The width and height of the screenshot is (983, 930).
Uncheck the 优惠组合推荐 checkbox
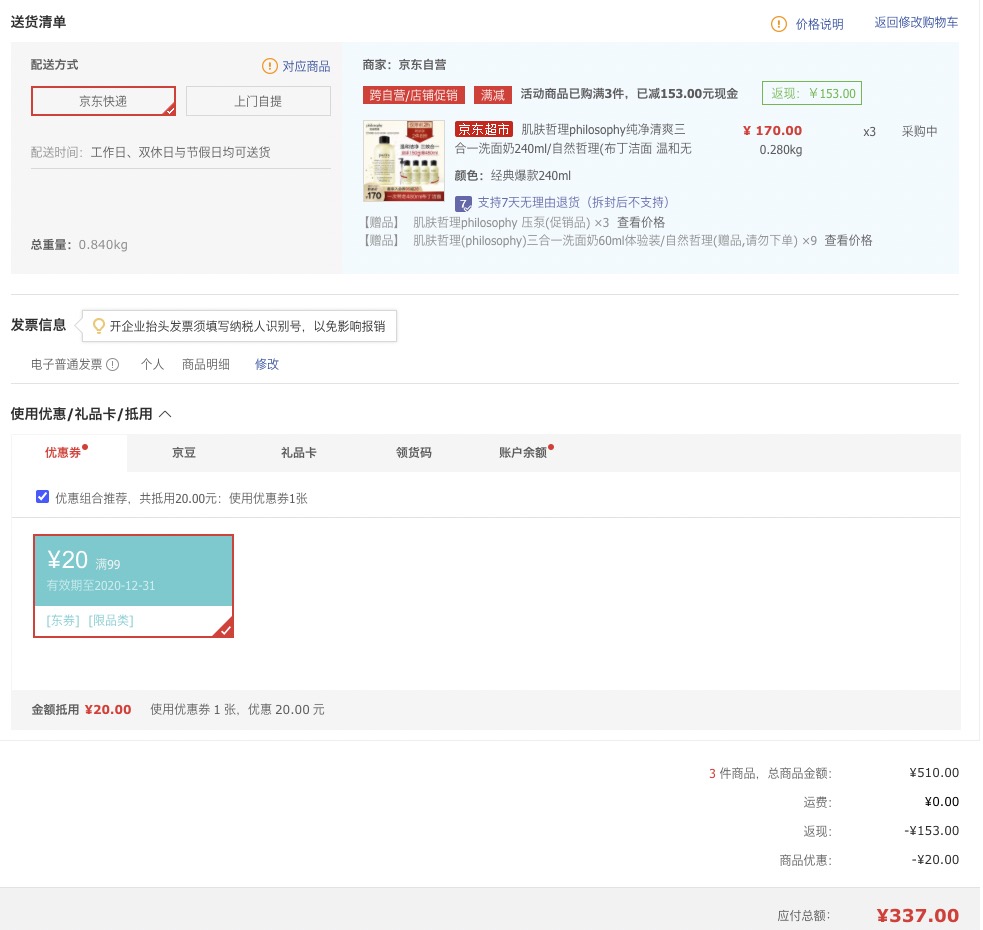coord(43,497)
